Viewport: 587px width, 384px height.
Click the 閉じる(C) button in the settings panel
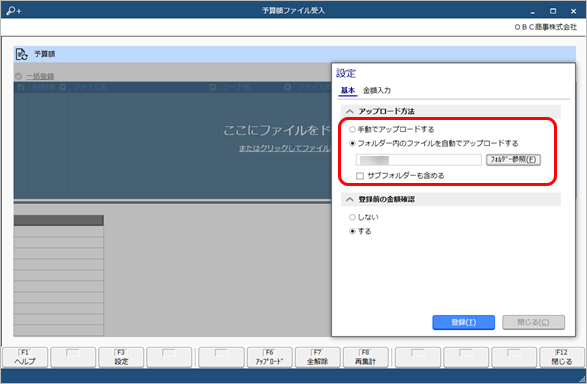(533, 323)
